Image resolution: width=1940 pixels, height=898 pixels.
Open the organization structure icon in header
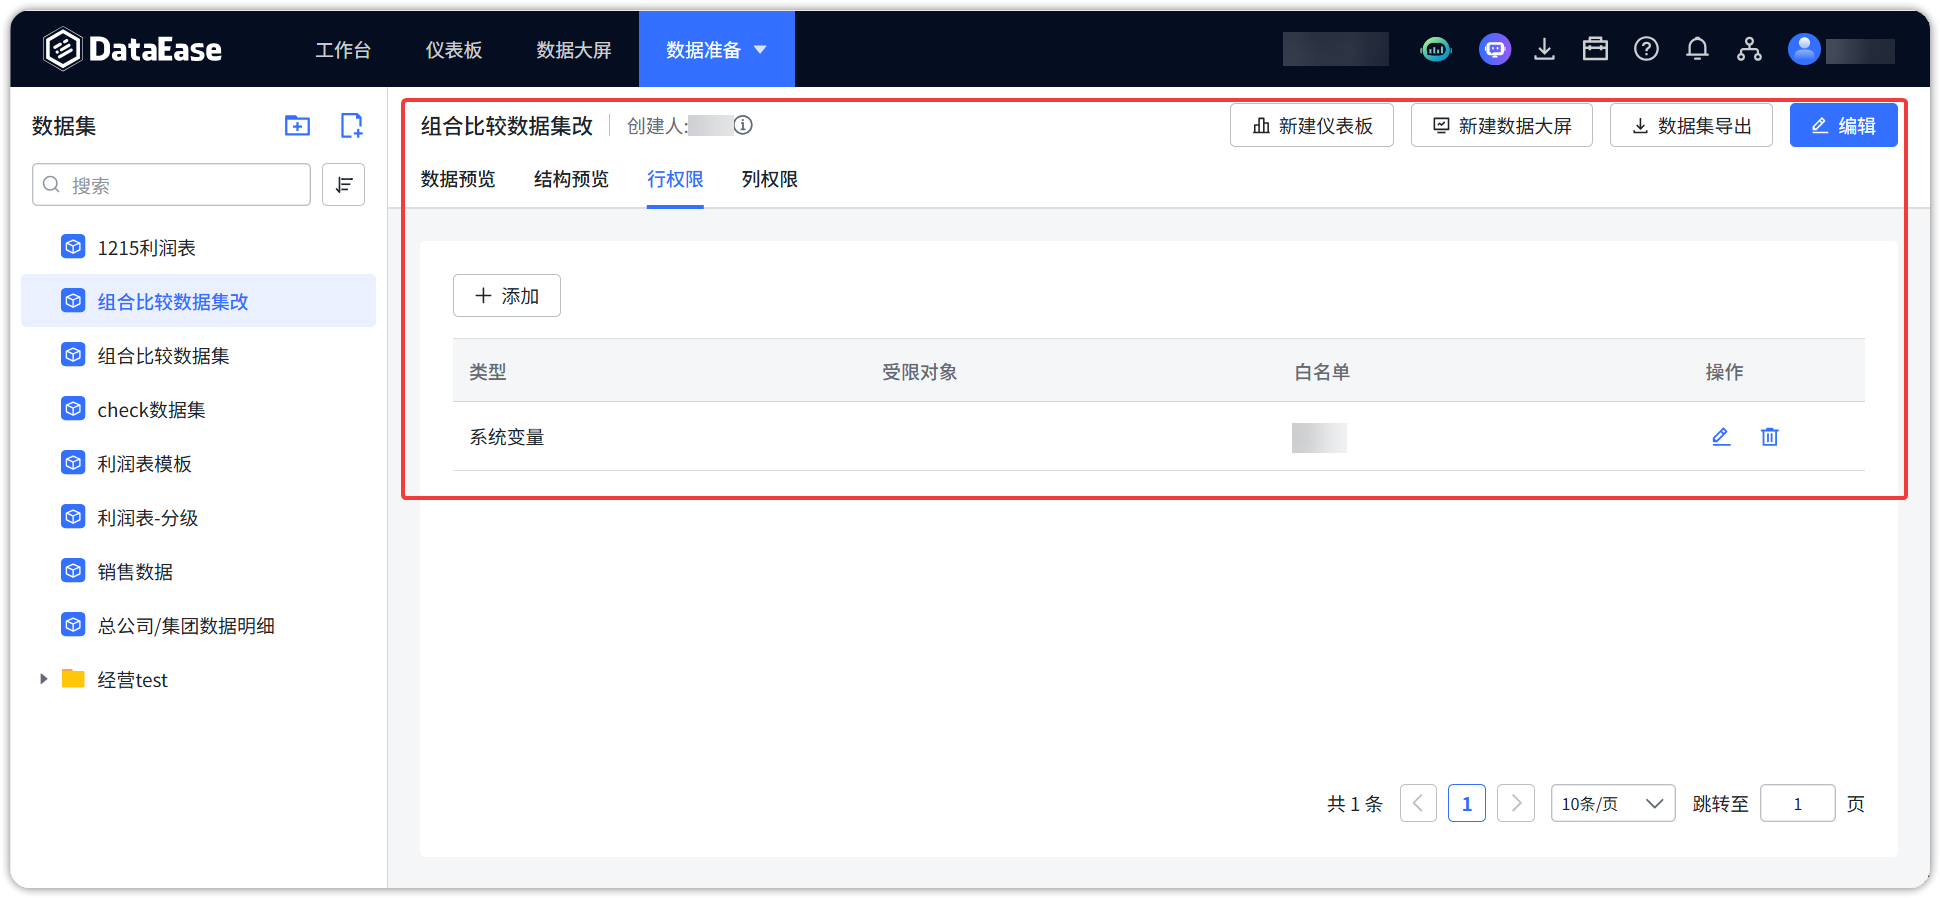click(x=1749, y=49)
